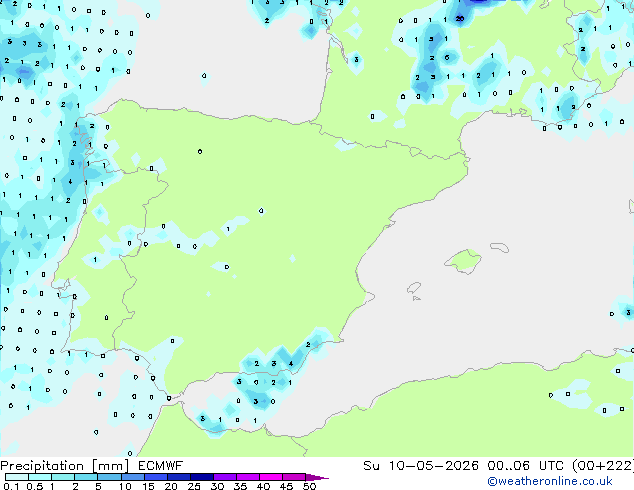
Task: Click the 20–25 mm legend color swatch
Action: coord(178,477)
